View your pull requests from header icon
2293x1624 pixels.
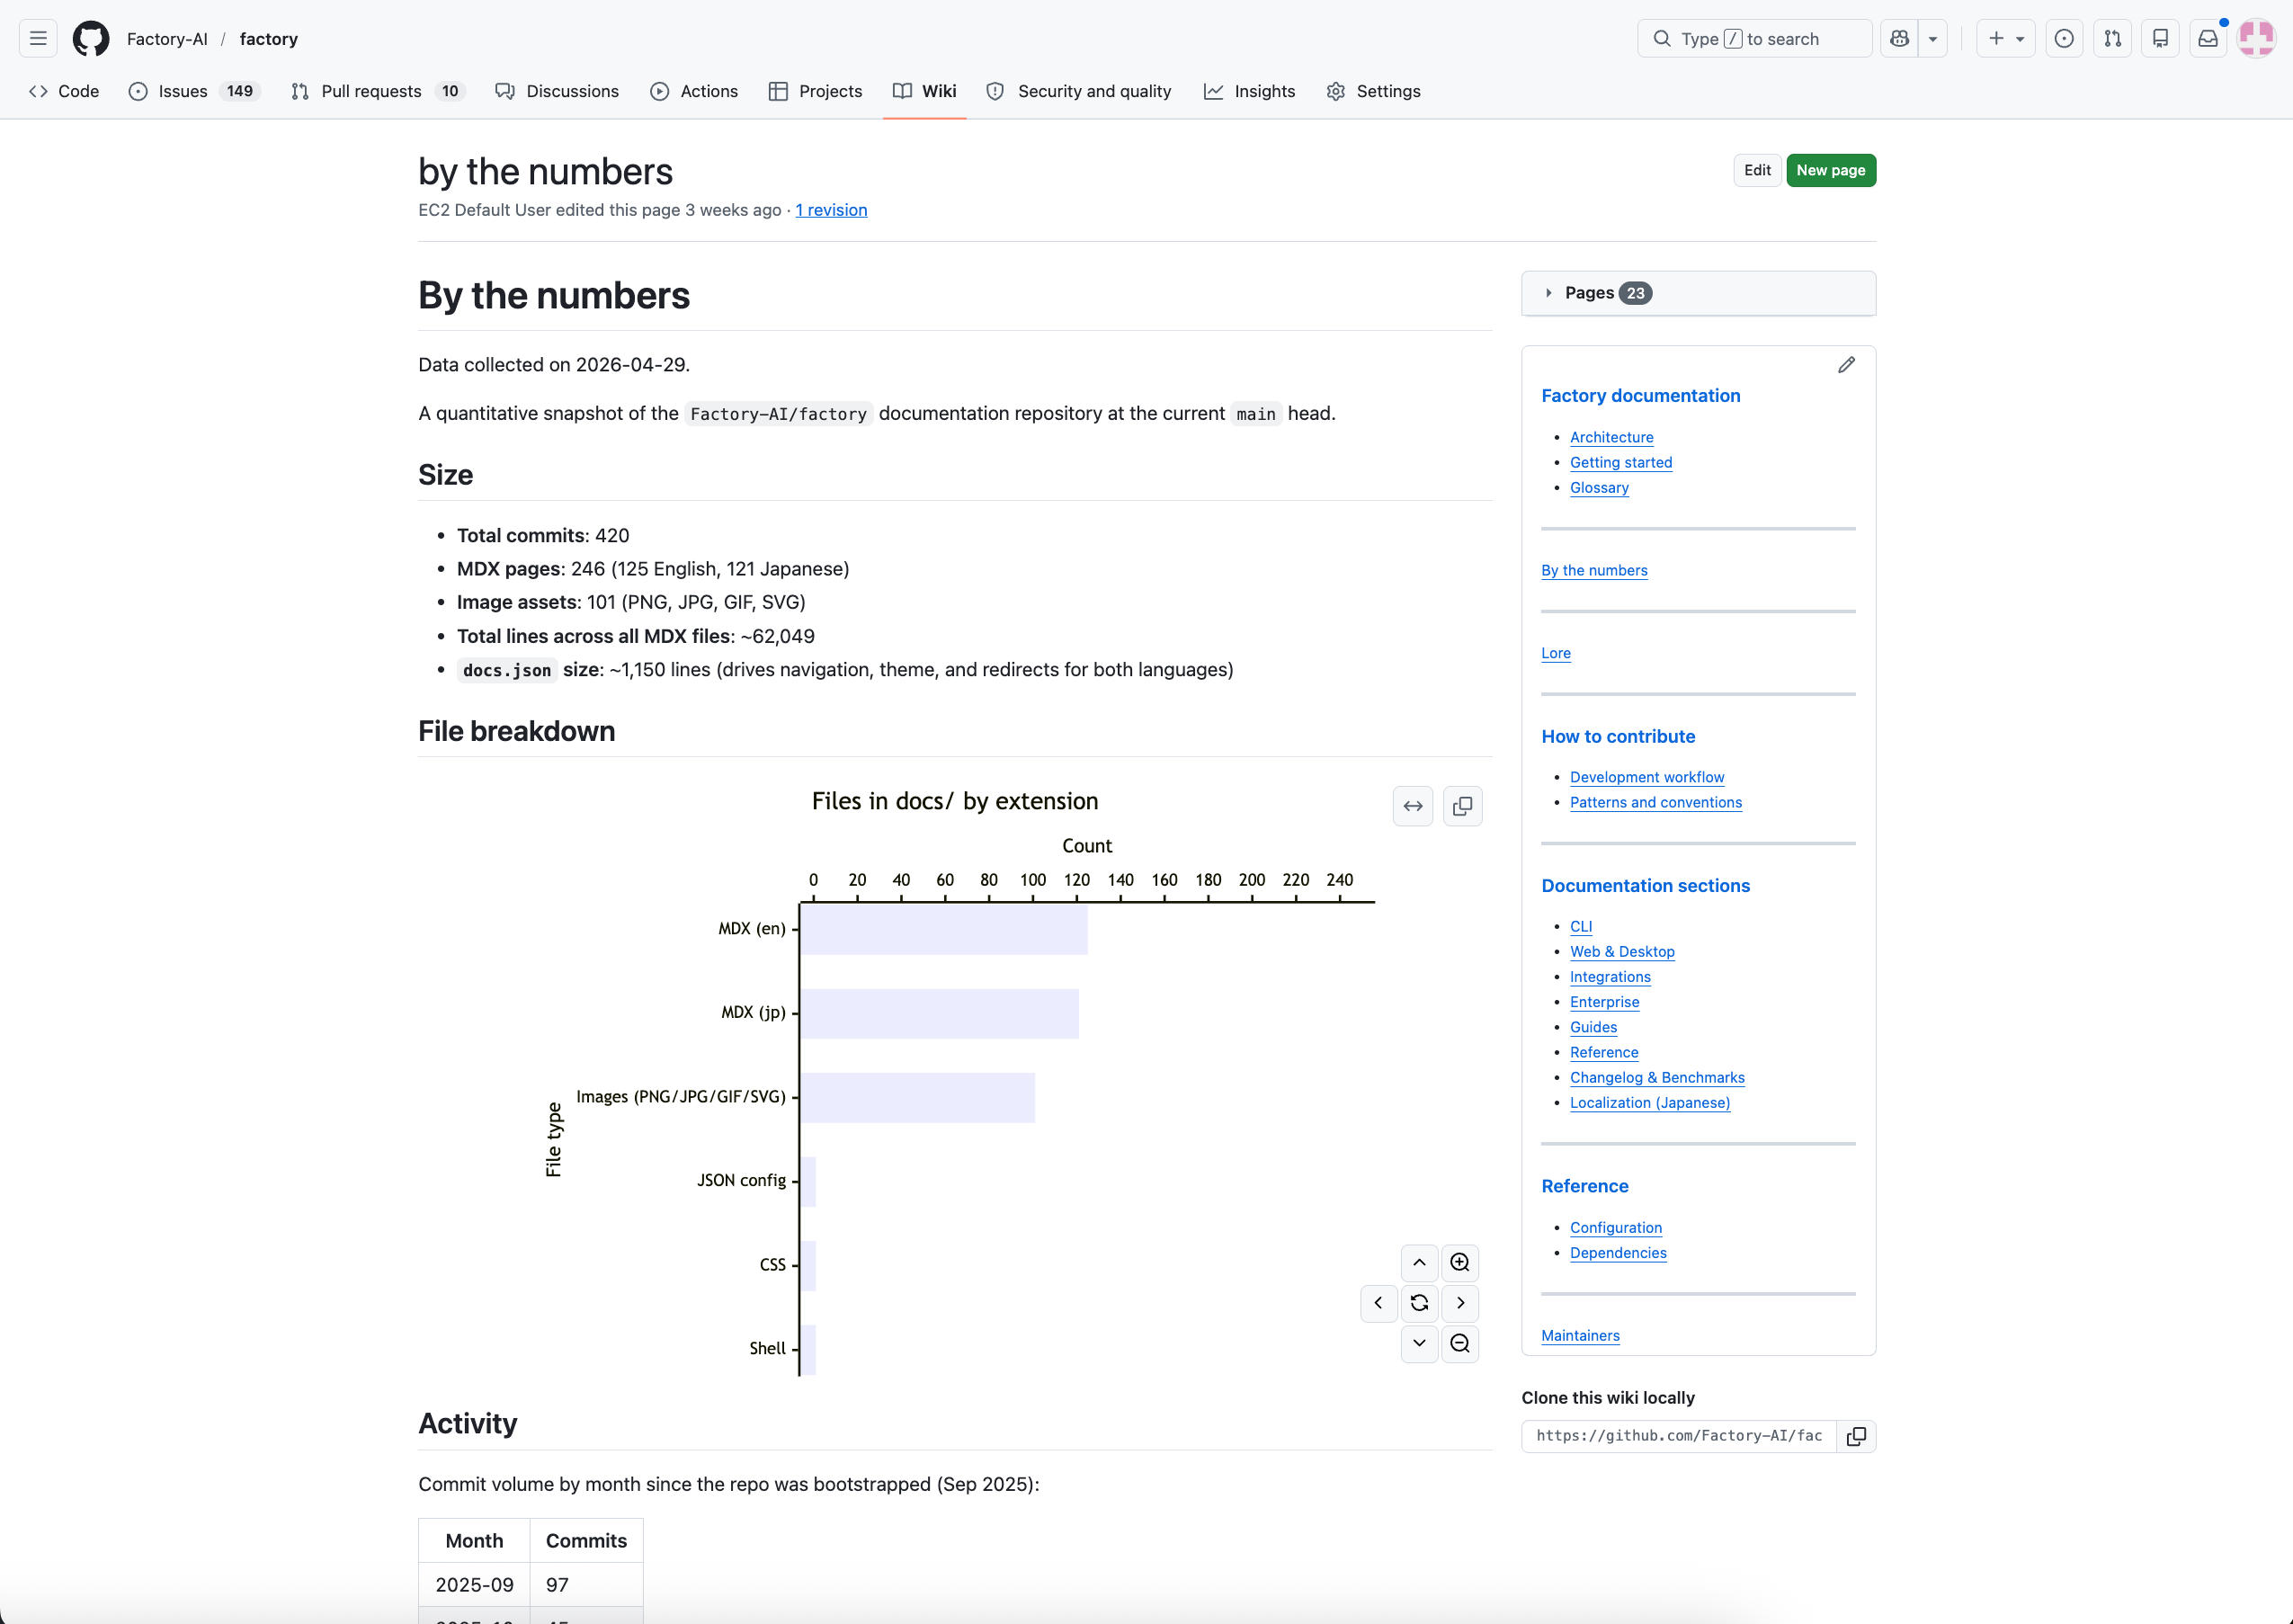click(2112, 39)
